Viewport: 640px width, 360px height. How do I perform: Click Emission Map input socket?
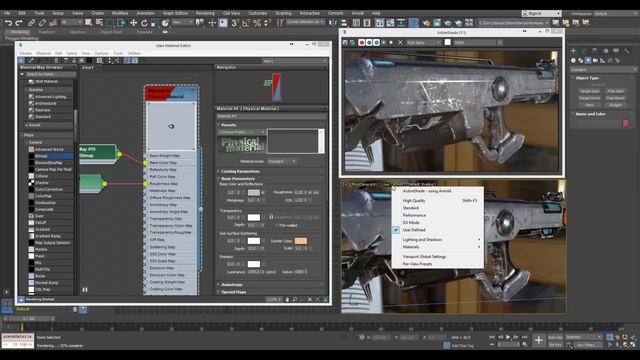(x=145, y=268)
